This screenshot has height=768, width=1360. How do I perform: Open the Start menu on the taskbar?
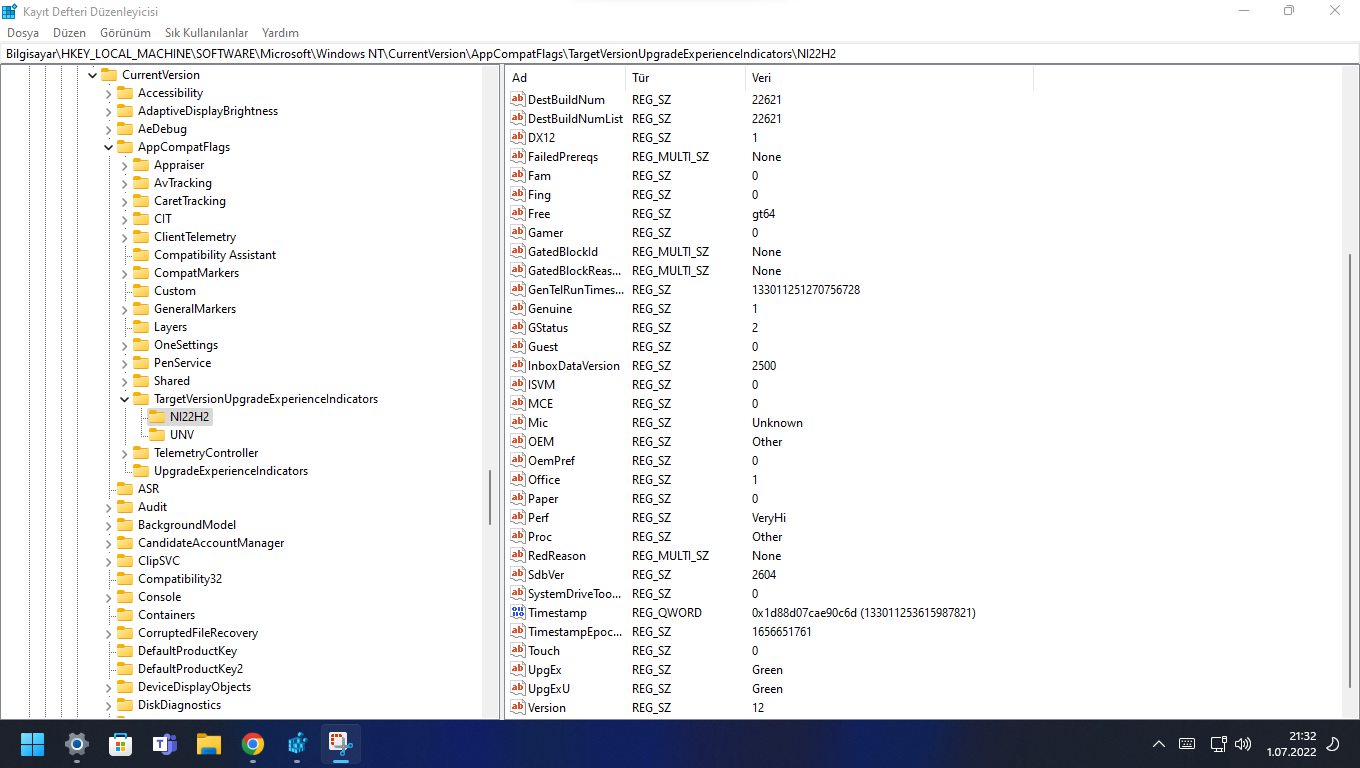pos(32,744)
